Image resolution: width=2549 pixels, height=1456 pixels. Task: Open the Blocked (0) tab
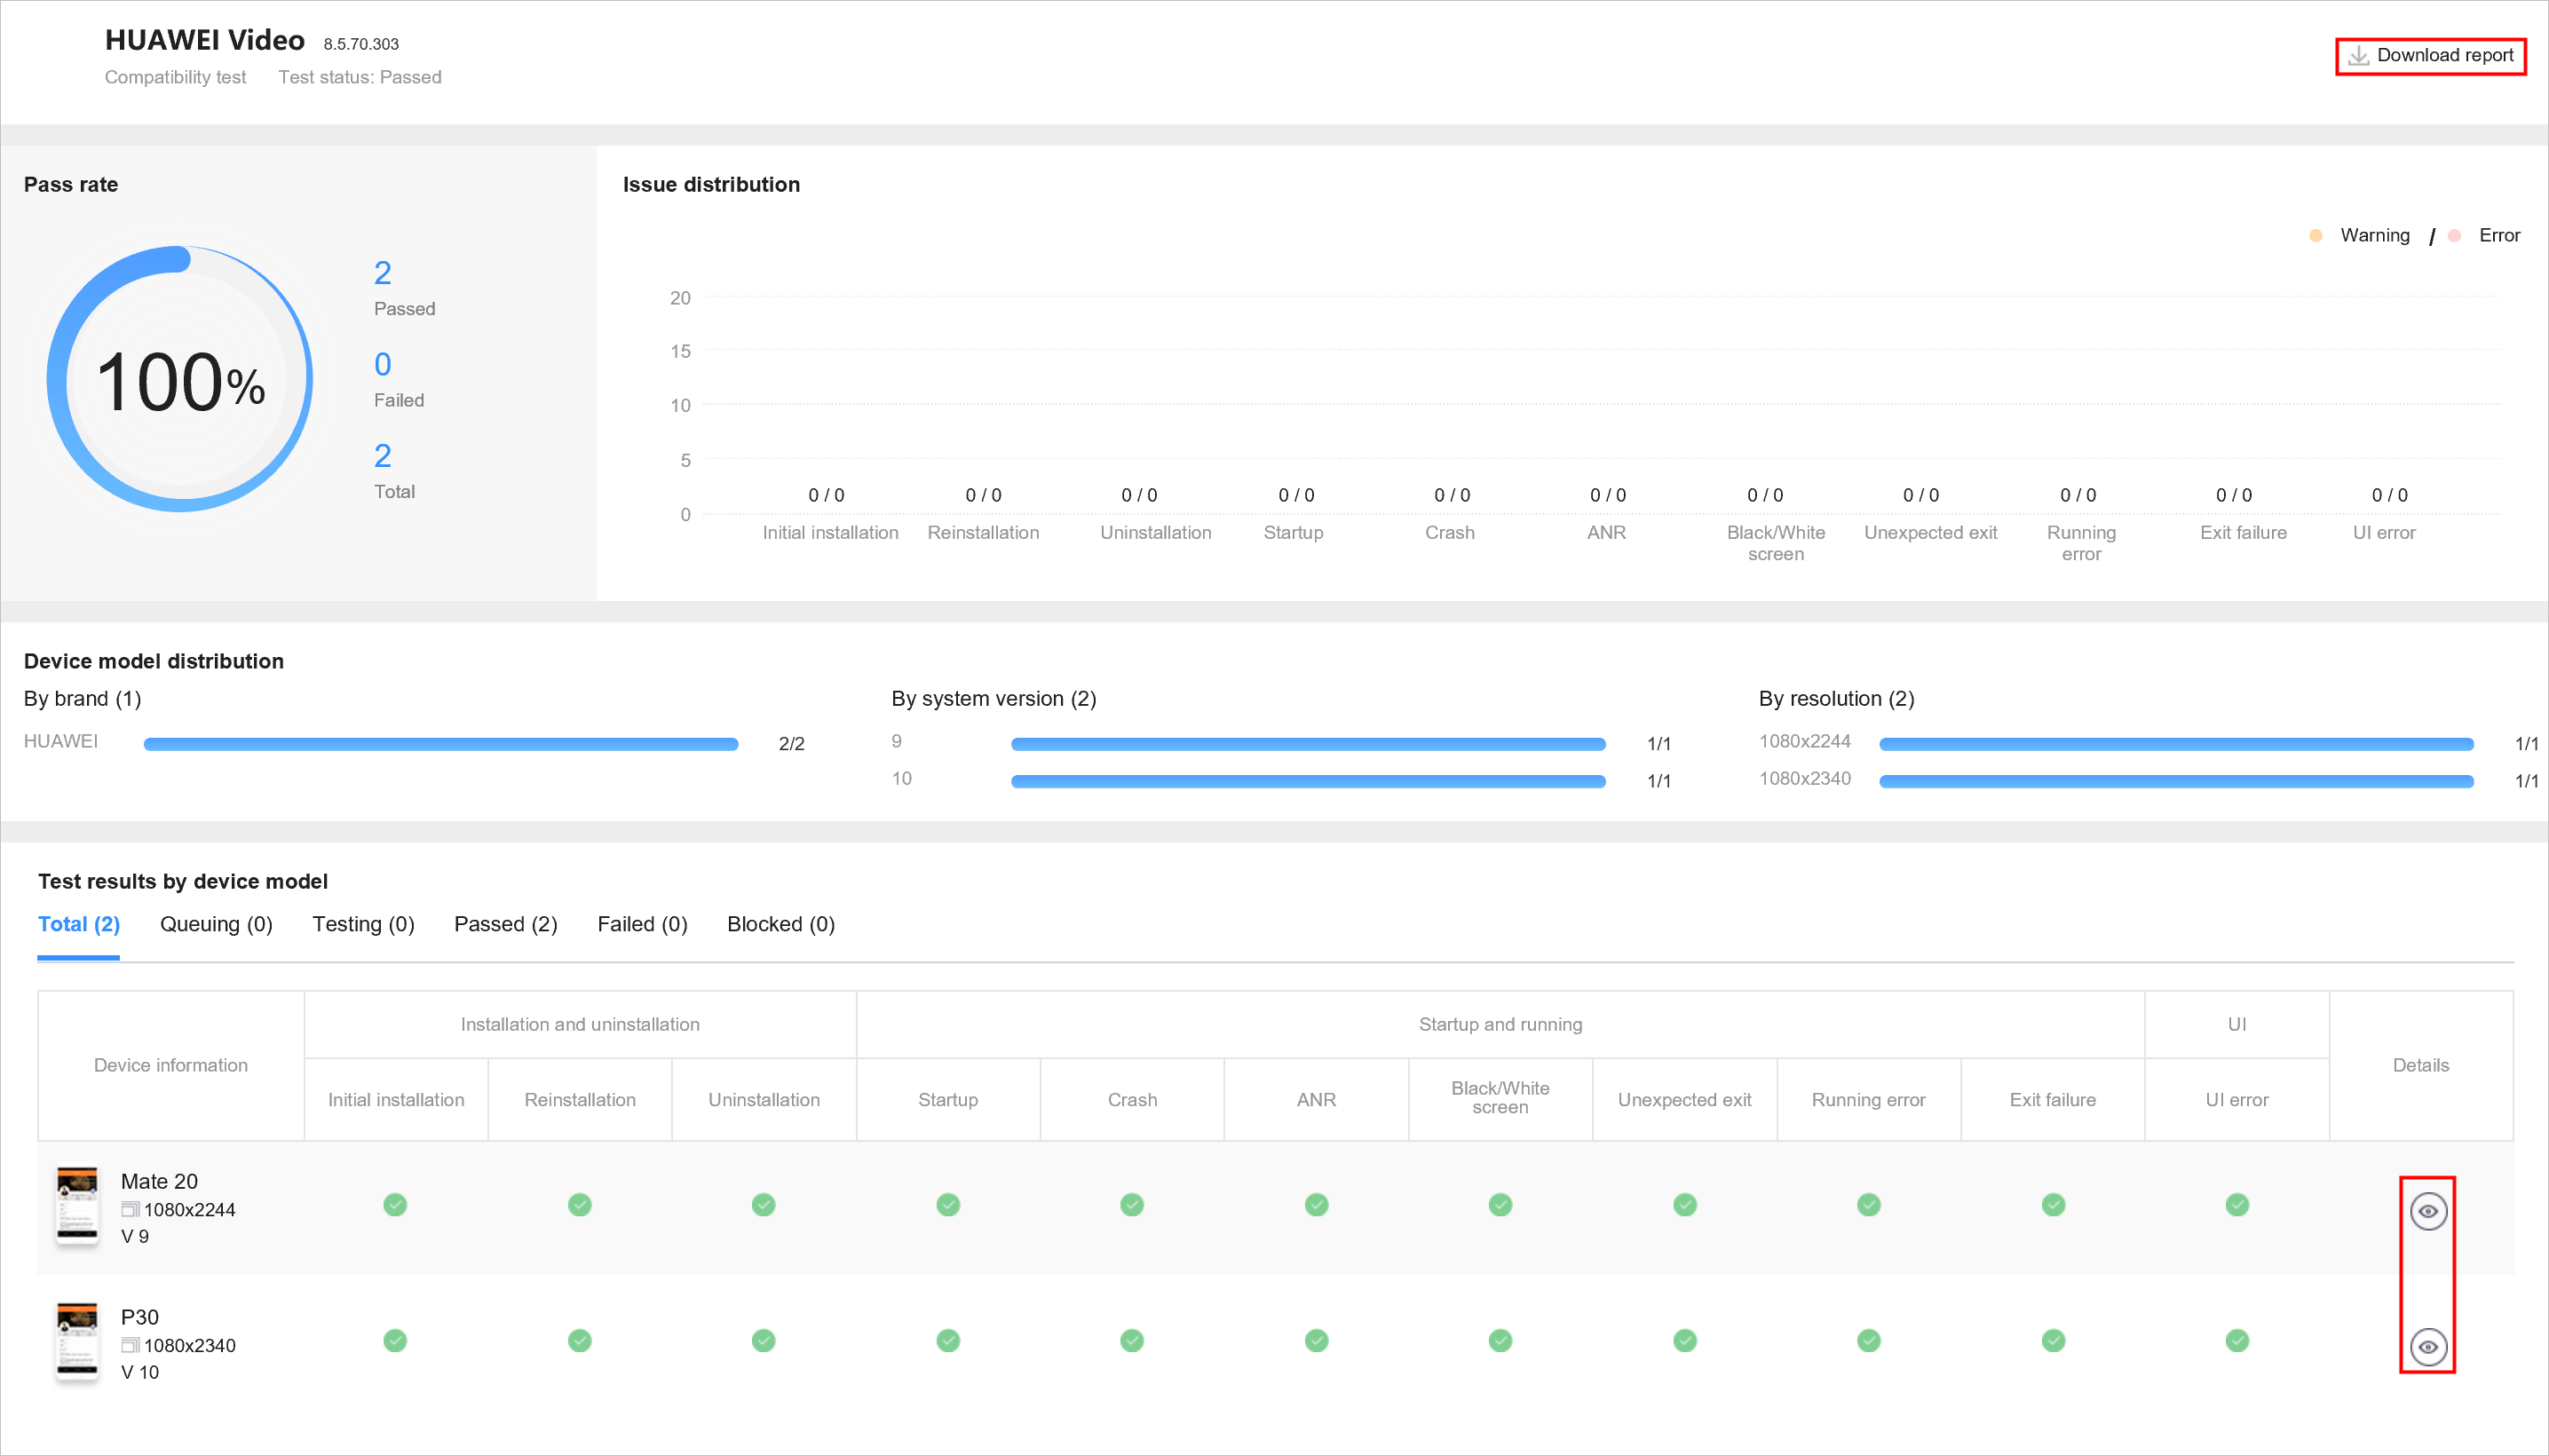(x=780, y=924)
